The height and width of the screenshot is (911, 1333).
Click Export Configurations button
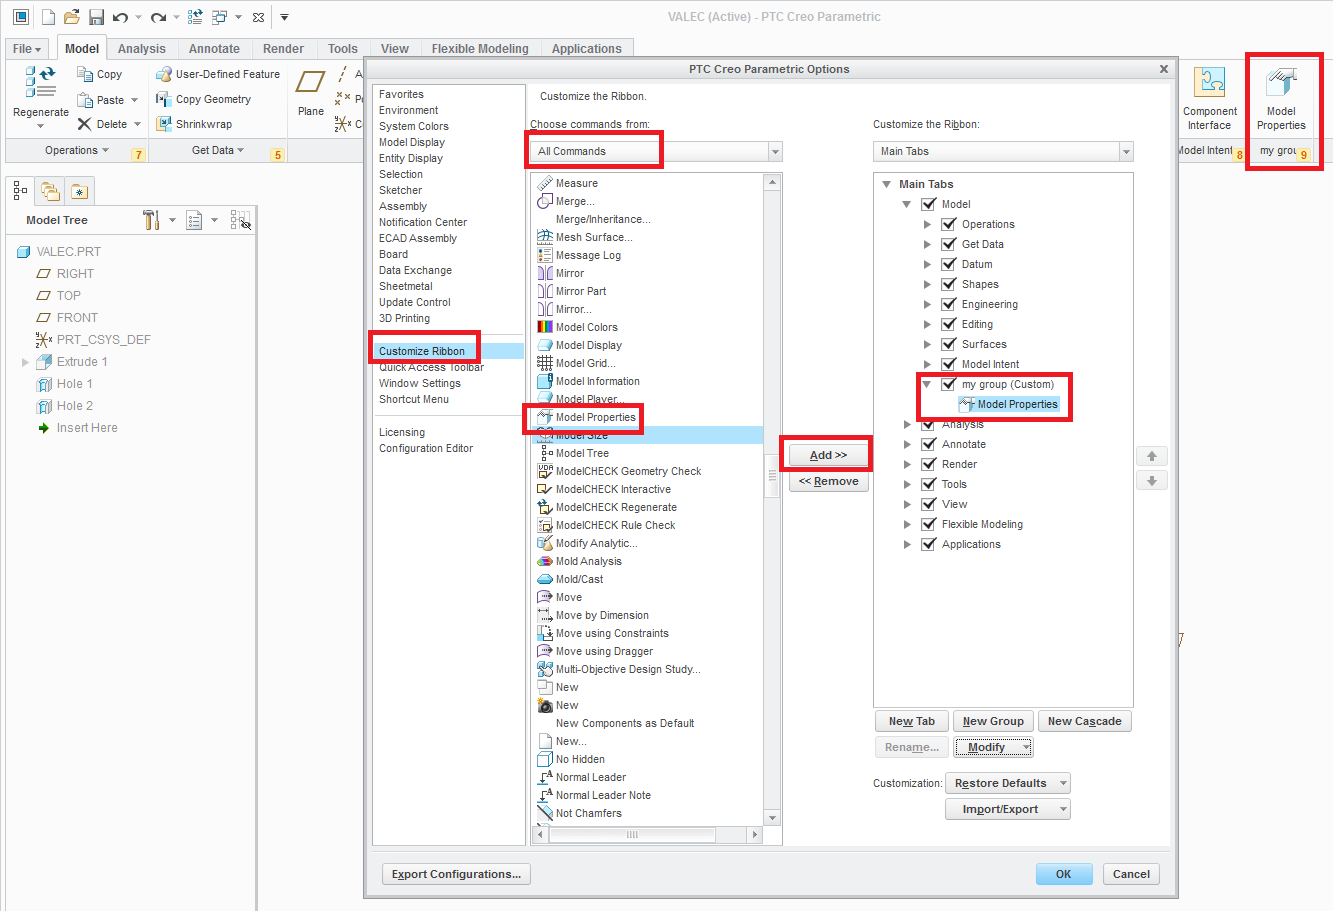(x=456, y=874)
